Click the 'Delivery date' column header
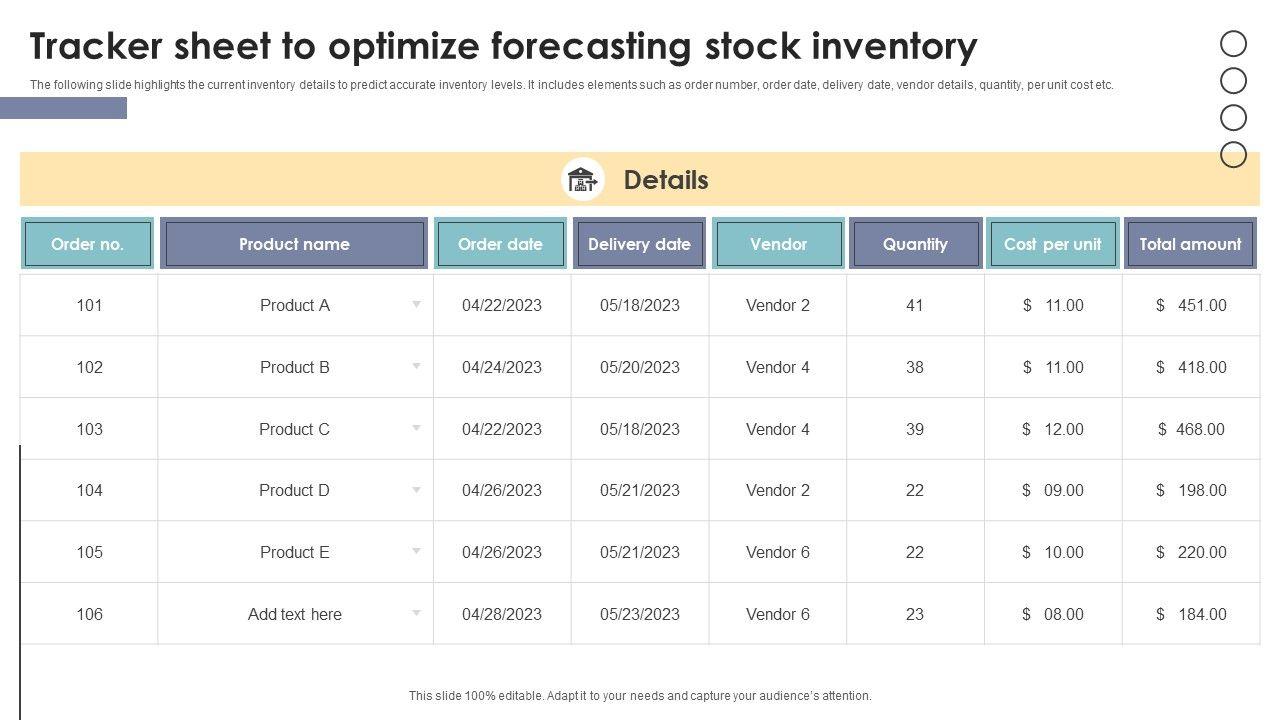 coord(639,244)
